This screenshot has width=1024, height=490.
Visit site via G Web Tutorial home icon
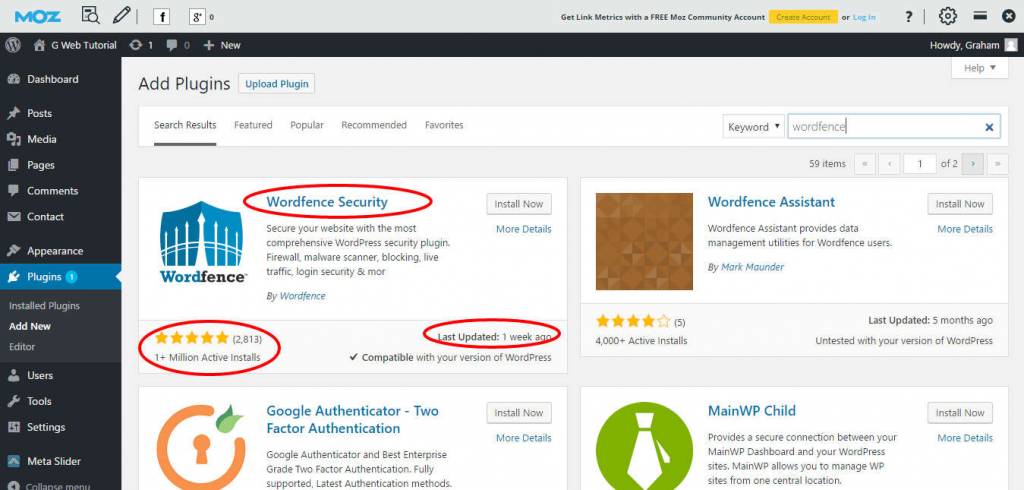75,45
